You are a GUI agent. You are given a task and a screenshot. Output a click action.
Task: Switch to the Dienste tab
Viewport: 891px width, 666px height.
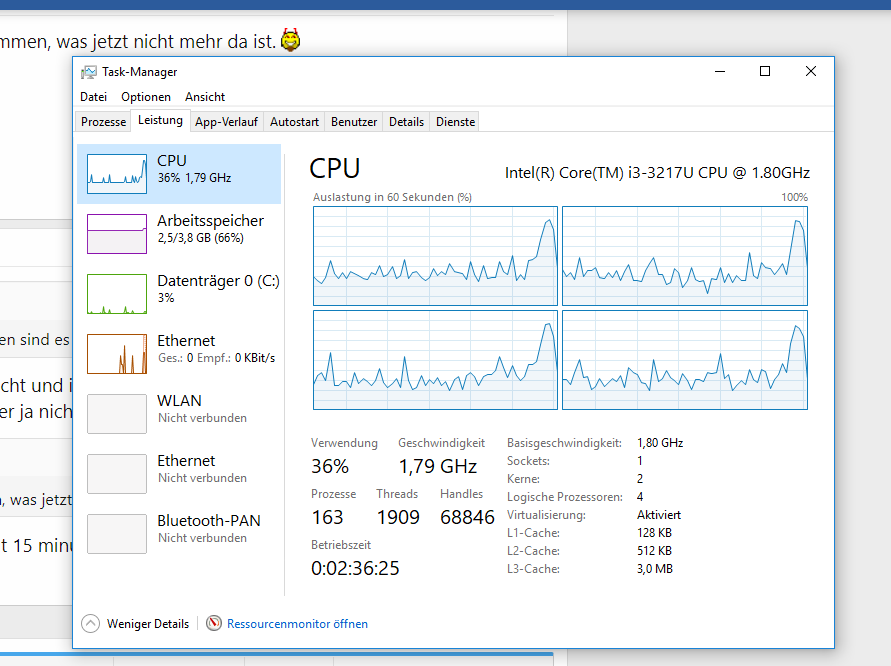click(x=455, y=122)
